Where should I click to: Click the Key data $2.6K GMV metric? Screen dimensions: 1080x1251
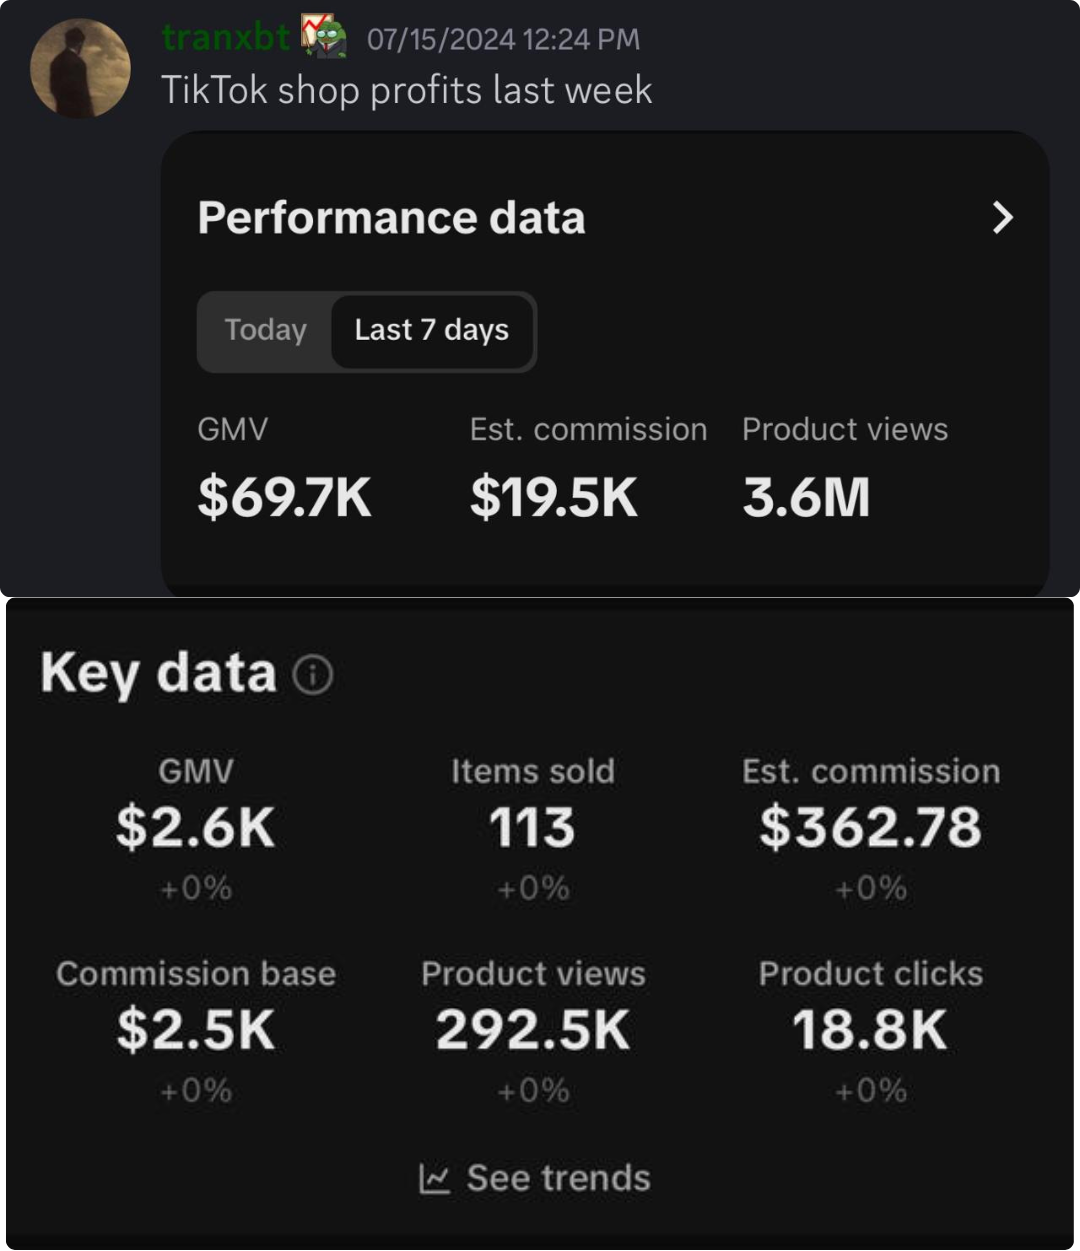tap(196, 827)
